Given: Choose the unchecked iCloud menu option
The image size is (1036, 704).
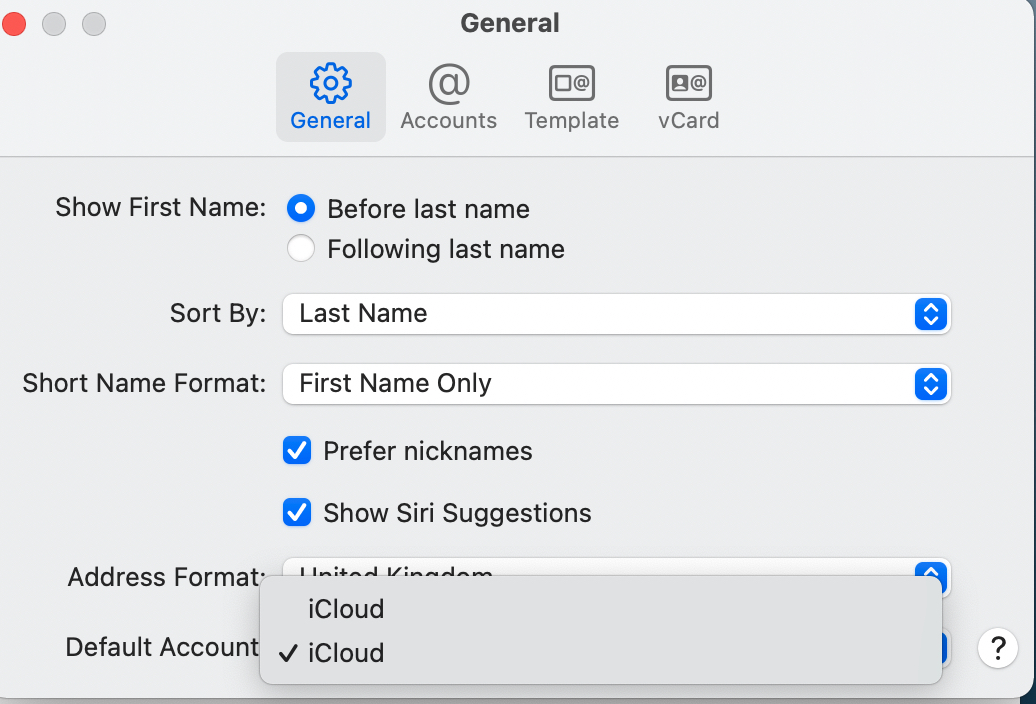Looking at the screenshot, I should tap(346, 609).
